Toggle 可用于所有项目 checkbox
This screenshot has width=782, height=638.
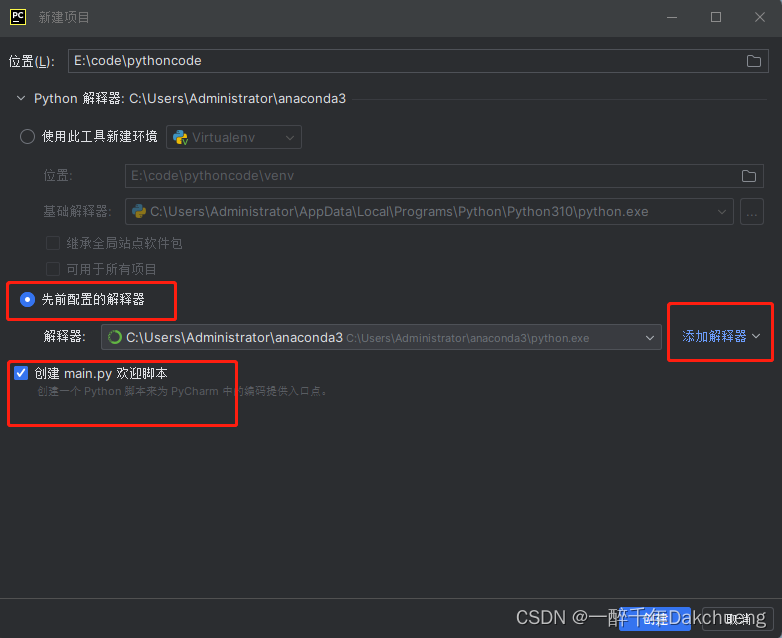point(53,269)
